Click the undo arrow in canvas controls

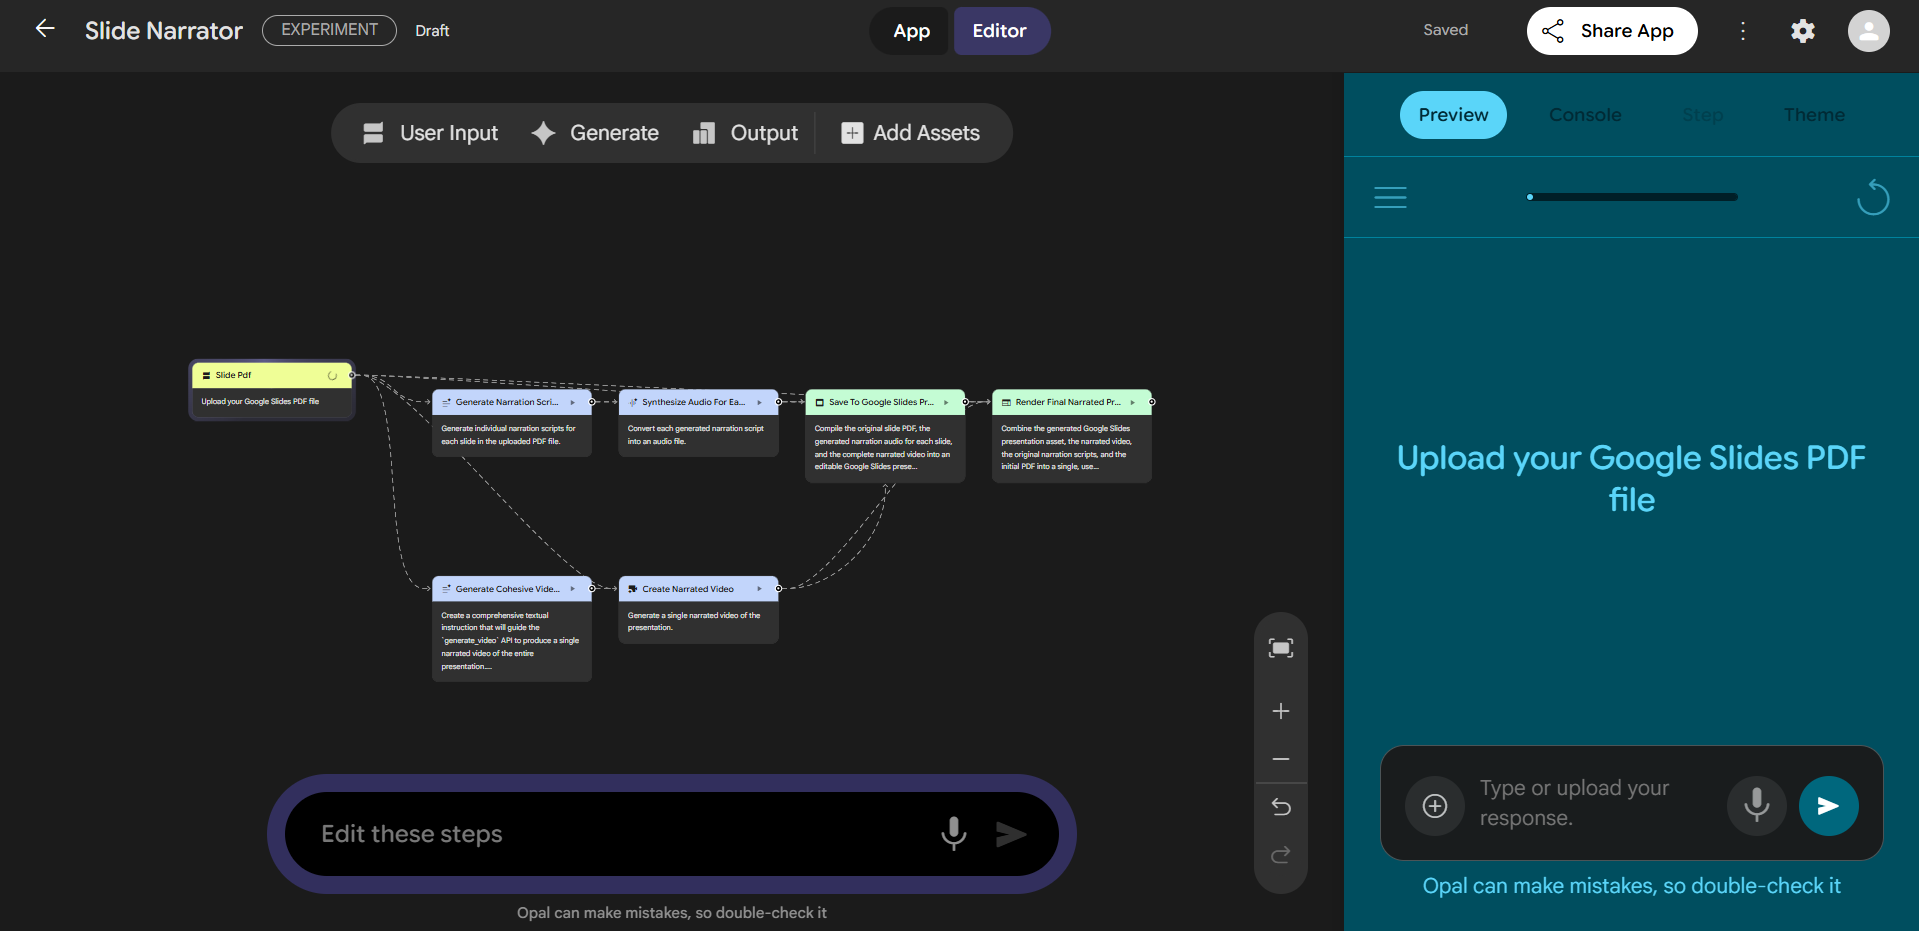[x=1280, y=806]
